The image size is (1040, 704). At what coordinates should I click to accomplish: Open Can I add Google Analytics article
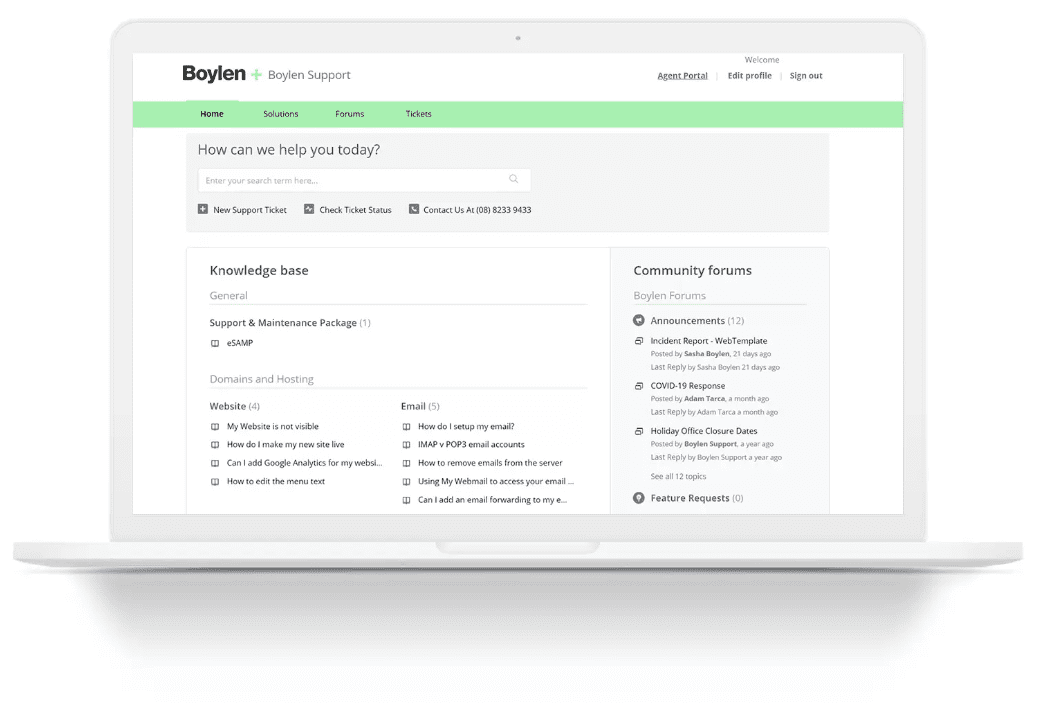click(x=304, y=463)
